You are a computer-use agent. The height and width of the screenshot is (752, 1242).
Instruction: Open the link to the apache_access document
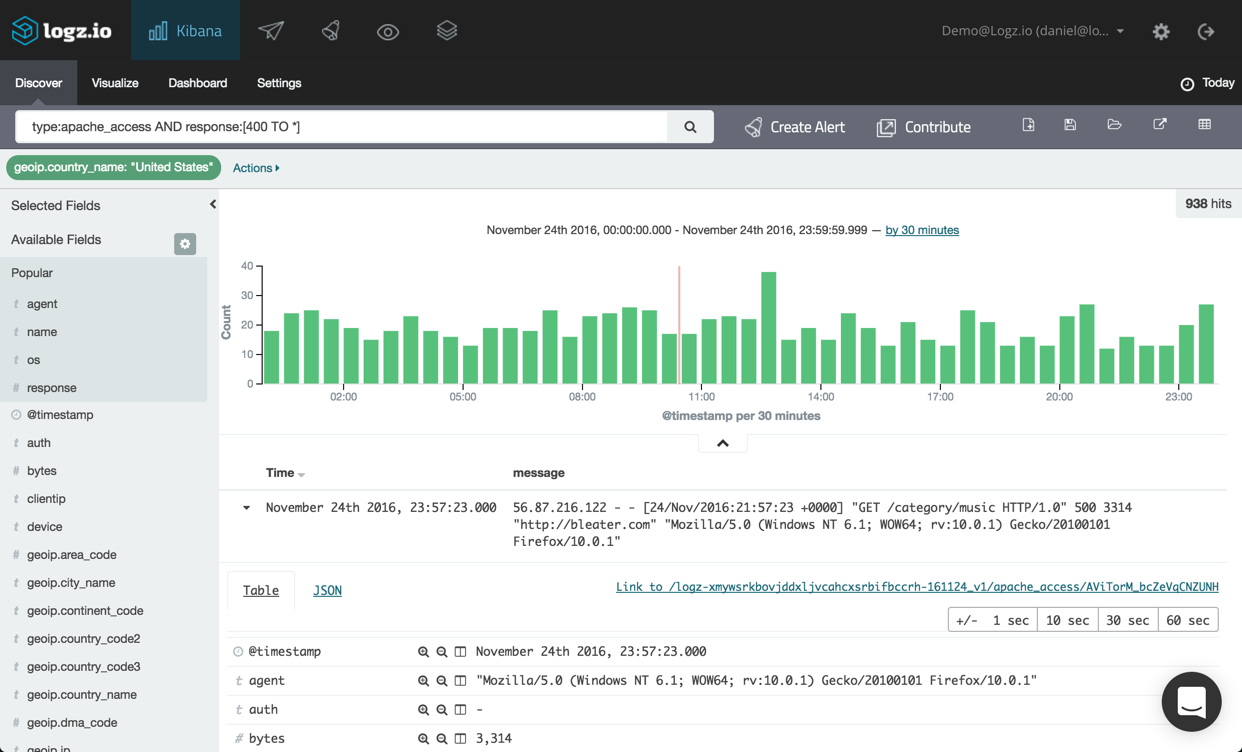(917, 587)
